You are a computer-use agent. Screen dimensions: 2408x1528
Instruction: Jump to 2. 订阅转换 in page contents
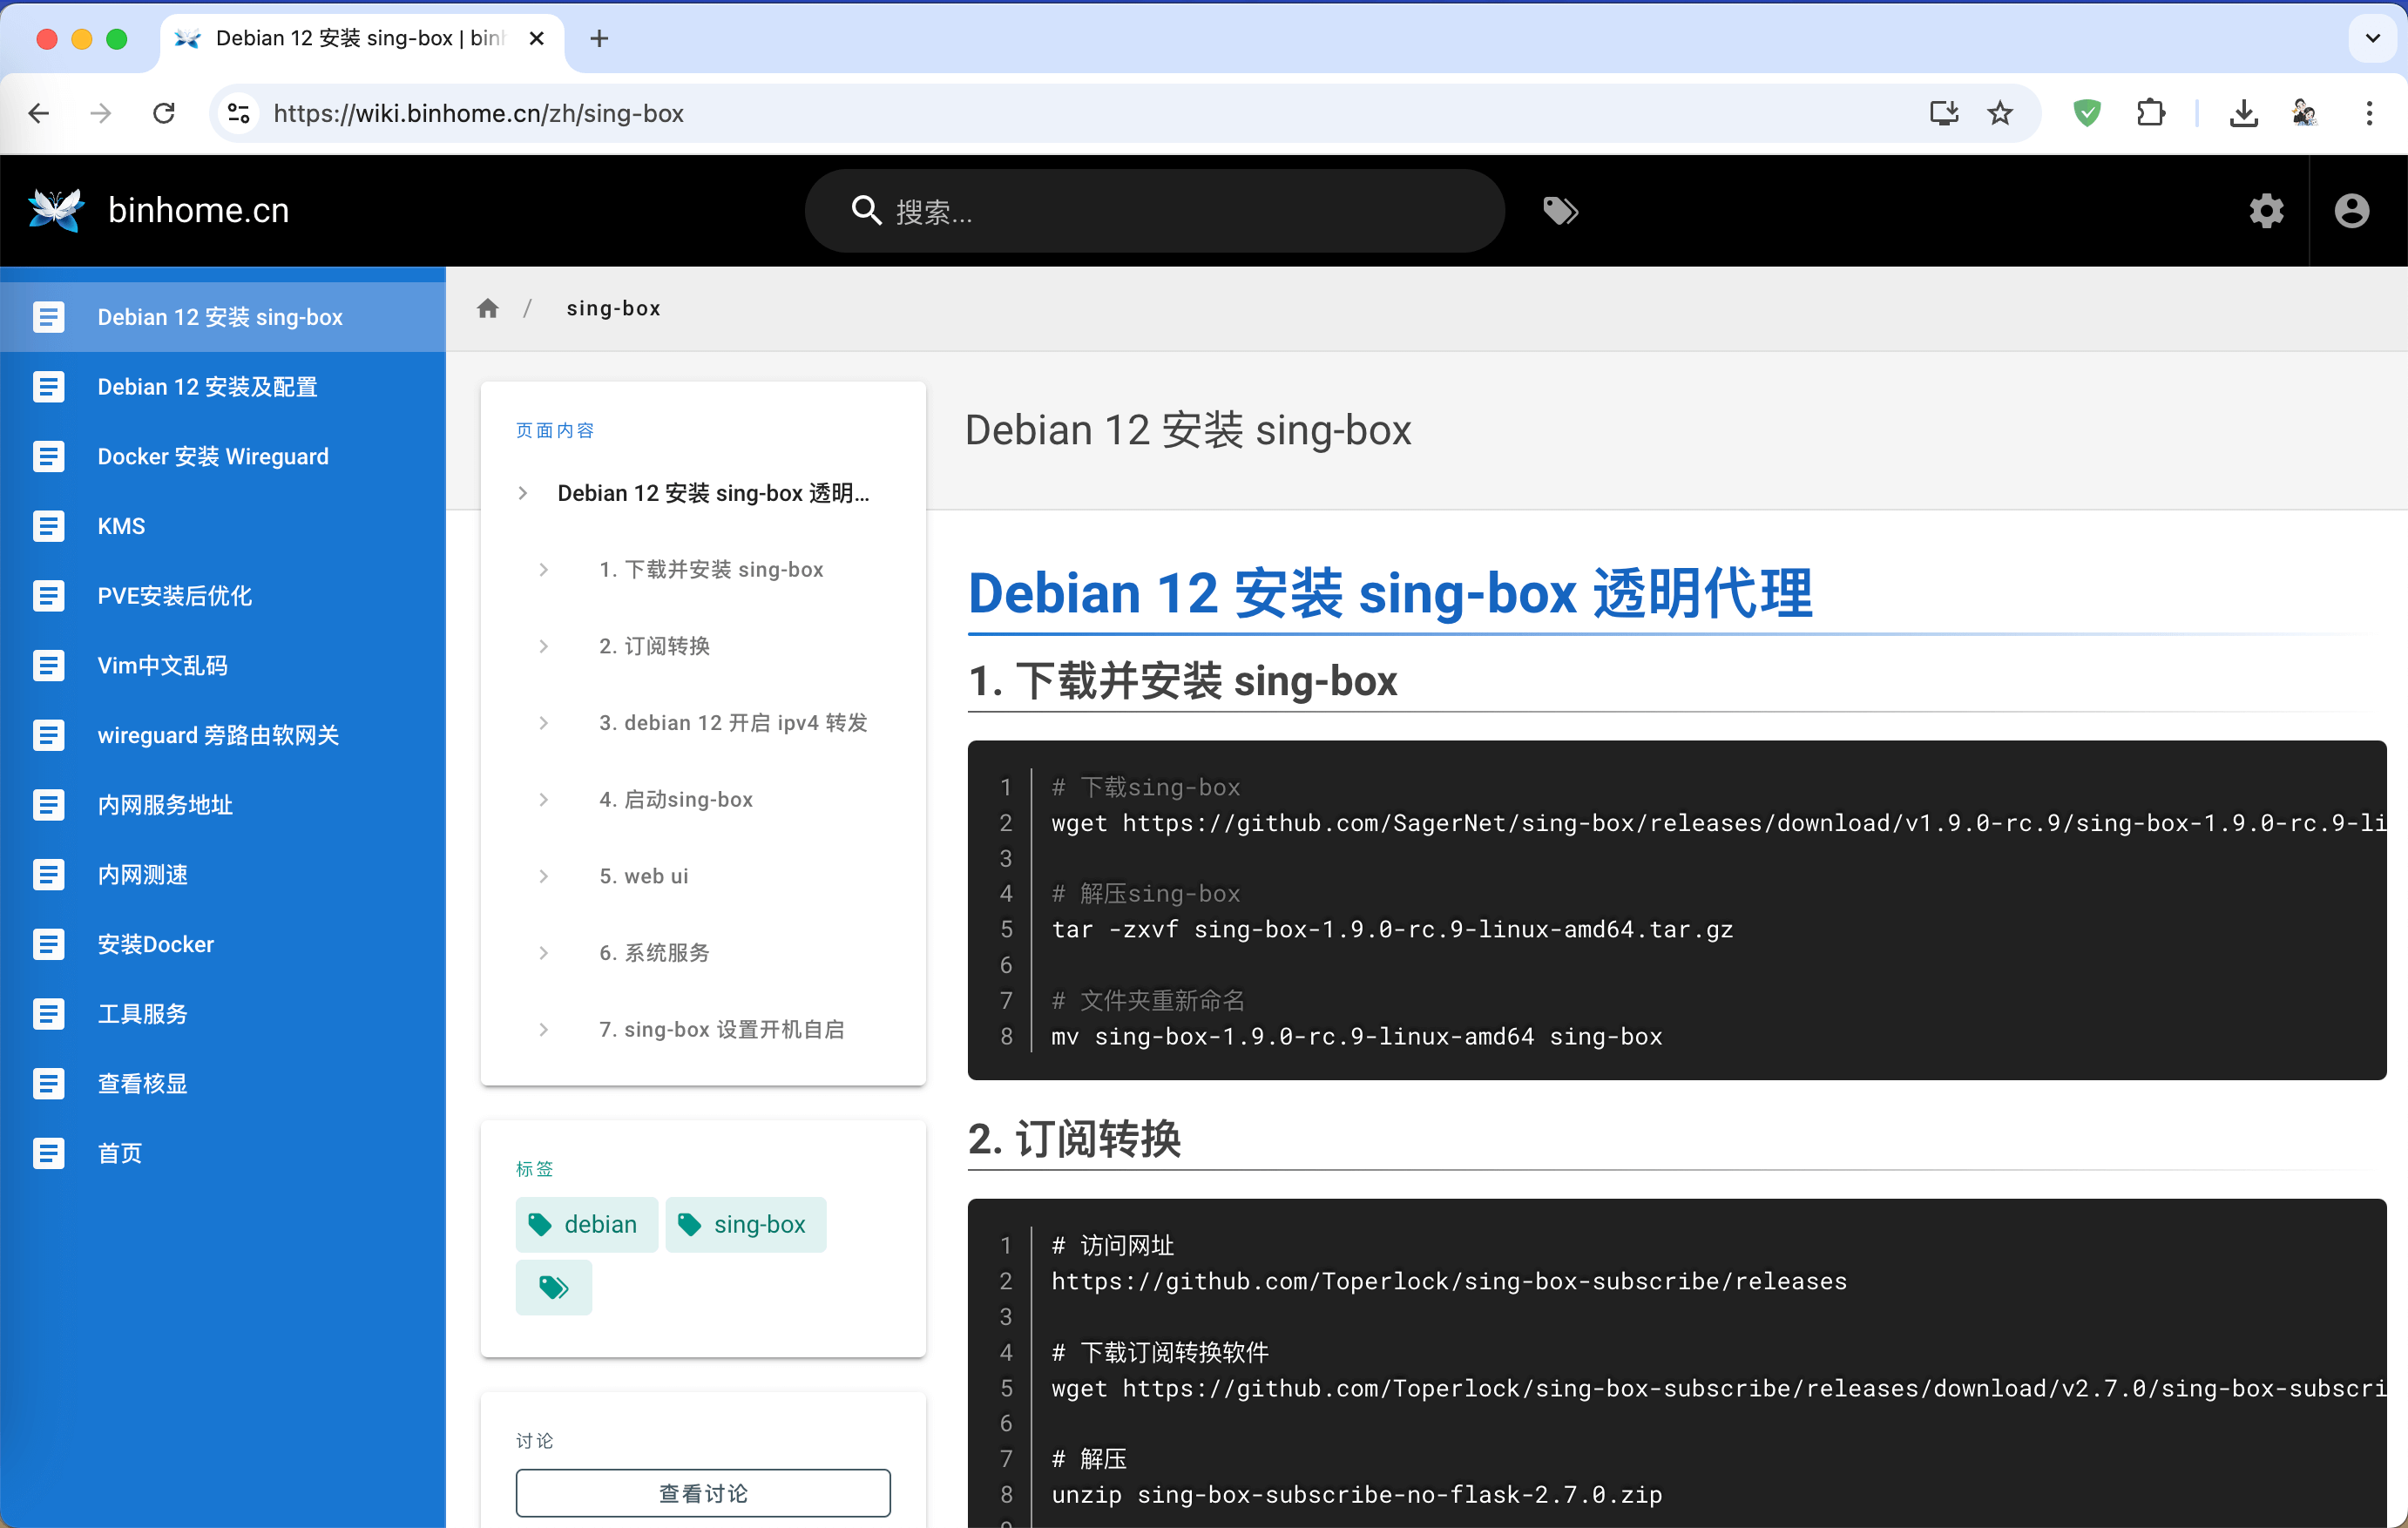click(x=655, y=646)
